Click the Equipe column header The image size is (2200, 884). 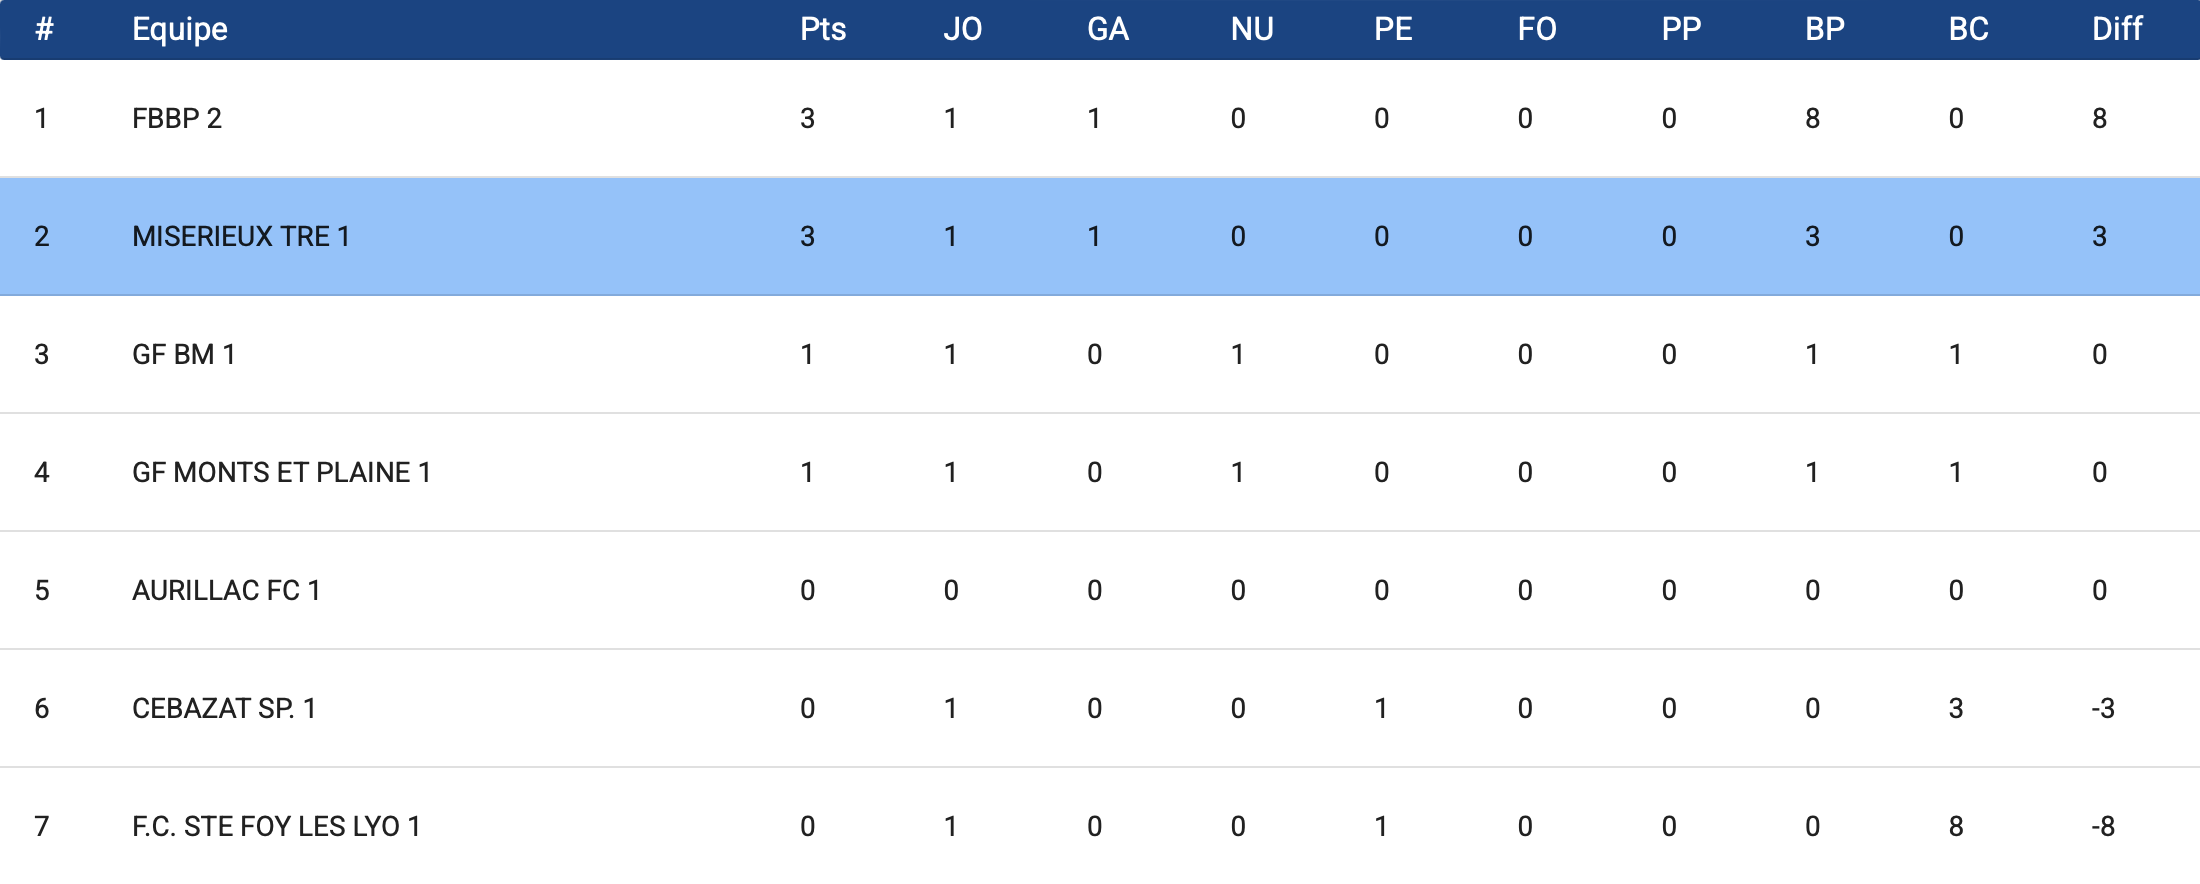(180, 29)
